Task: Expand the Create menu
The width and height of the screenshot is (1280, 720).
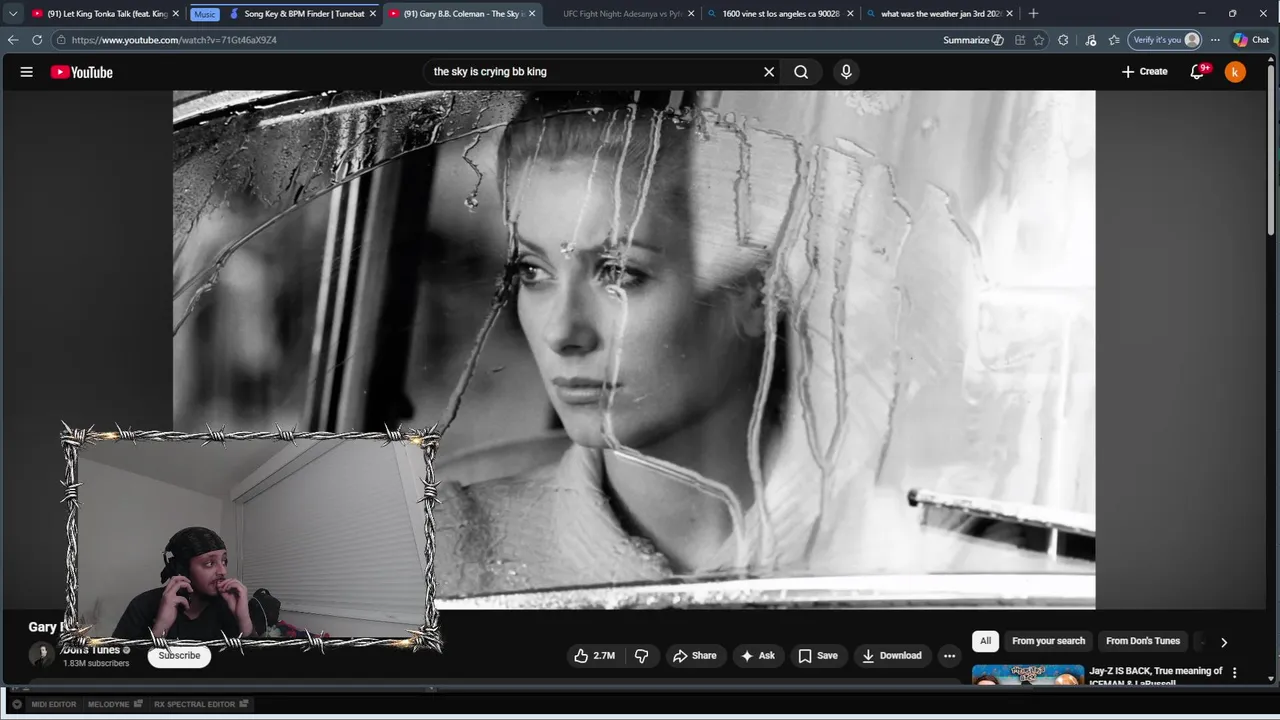Action: [x=1145, y=72]
